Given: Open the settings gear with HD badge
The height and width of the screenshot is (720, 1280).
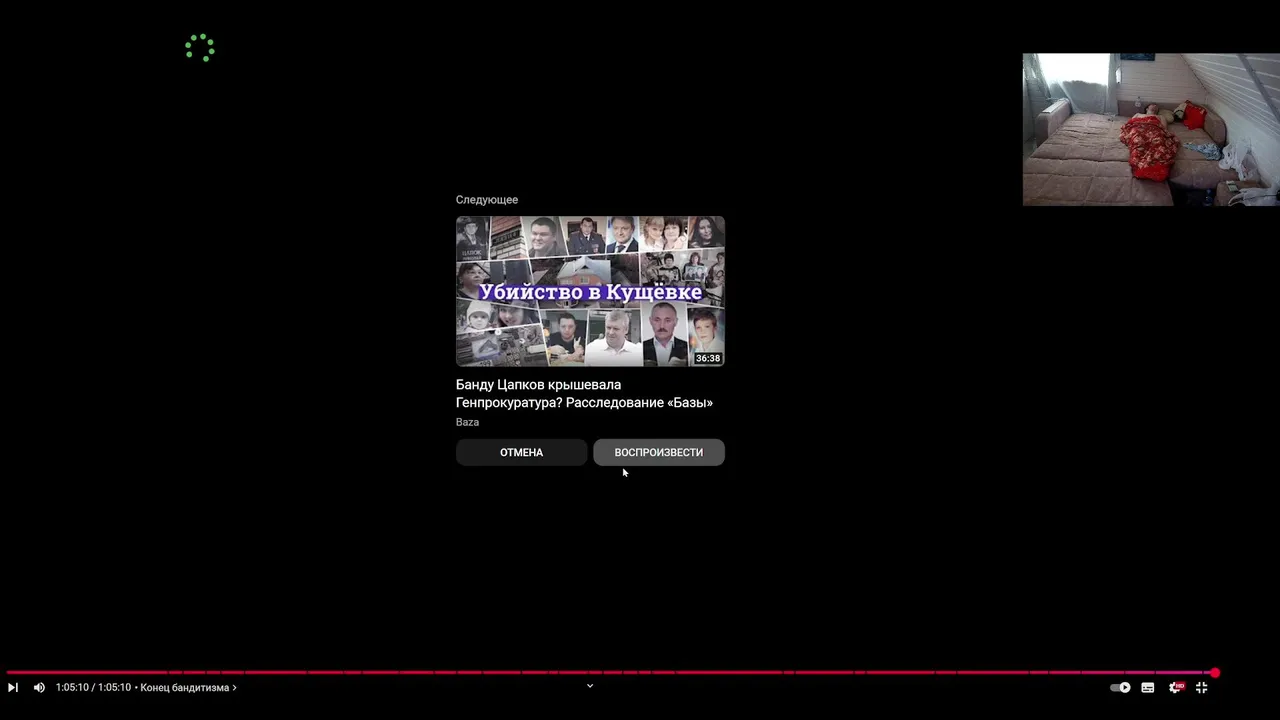Looking at the screenshot, I should tap(1176, 687).
